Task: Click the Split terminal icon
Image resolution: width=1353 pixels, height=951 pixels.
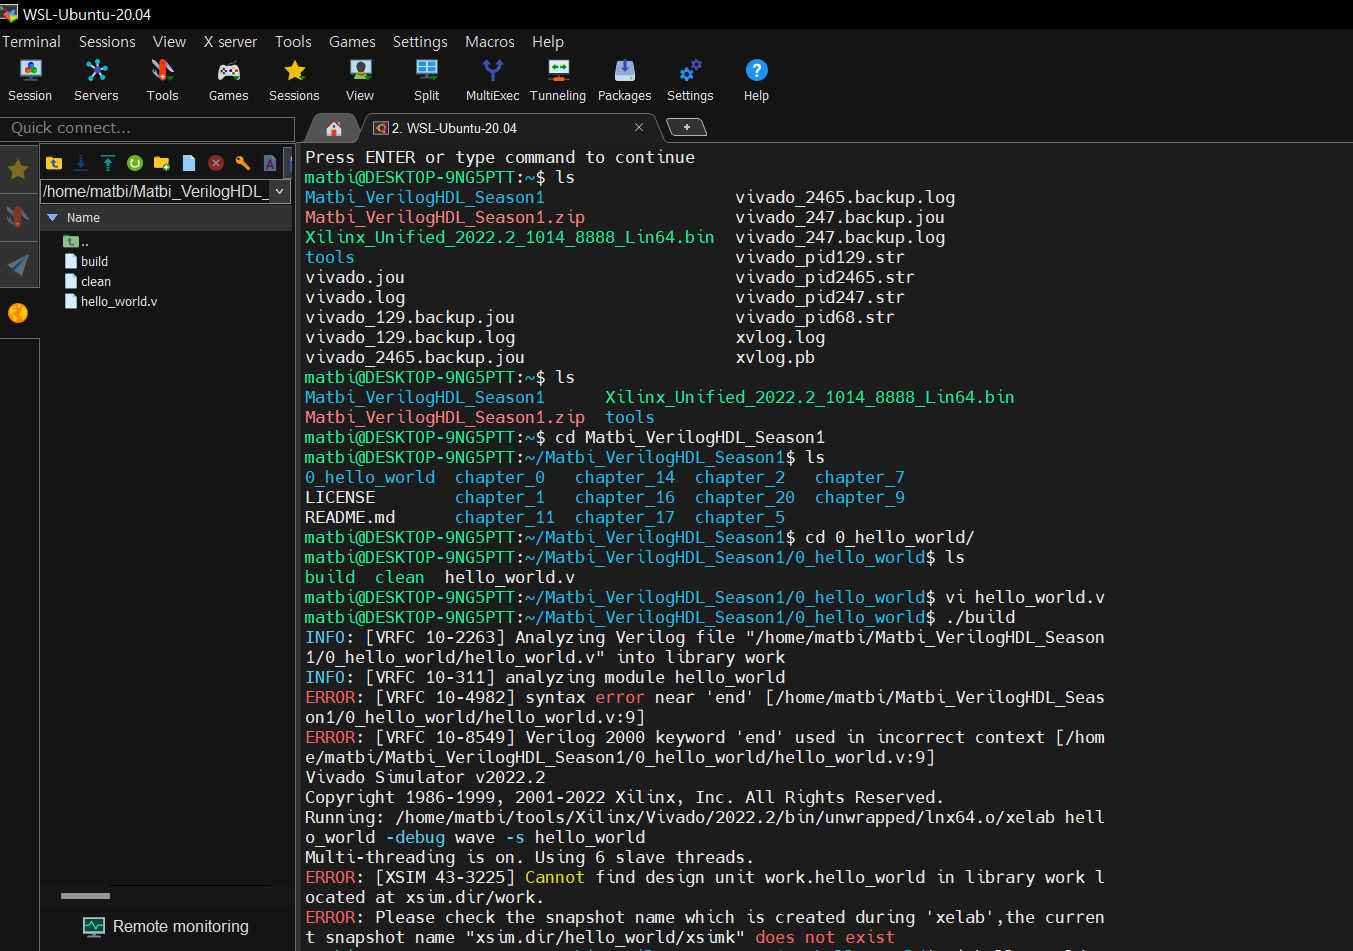Action: click(426, 80)
